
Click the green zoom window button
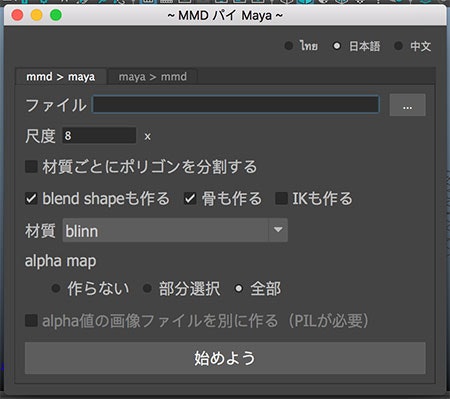pyautogui.click(x=56, y=15)
